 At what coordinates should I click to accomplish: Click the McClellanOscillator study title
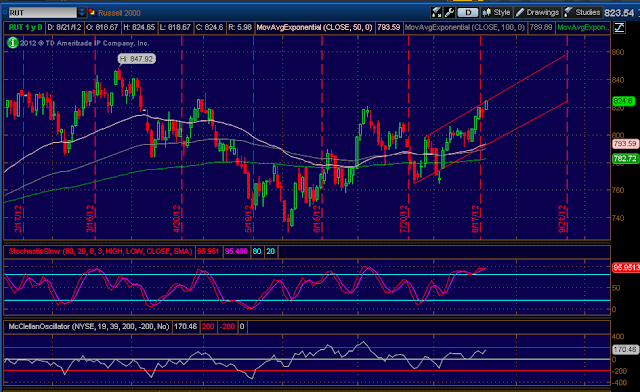coord(89,326)
